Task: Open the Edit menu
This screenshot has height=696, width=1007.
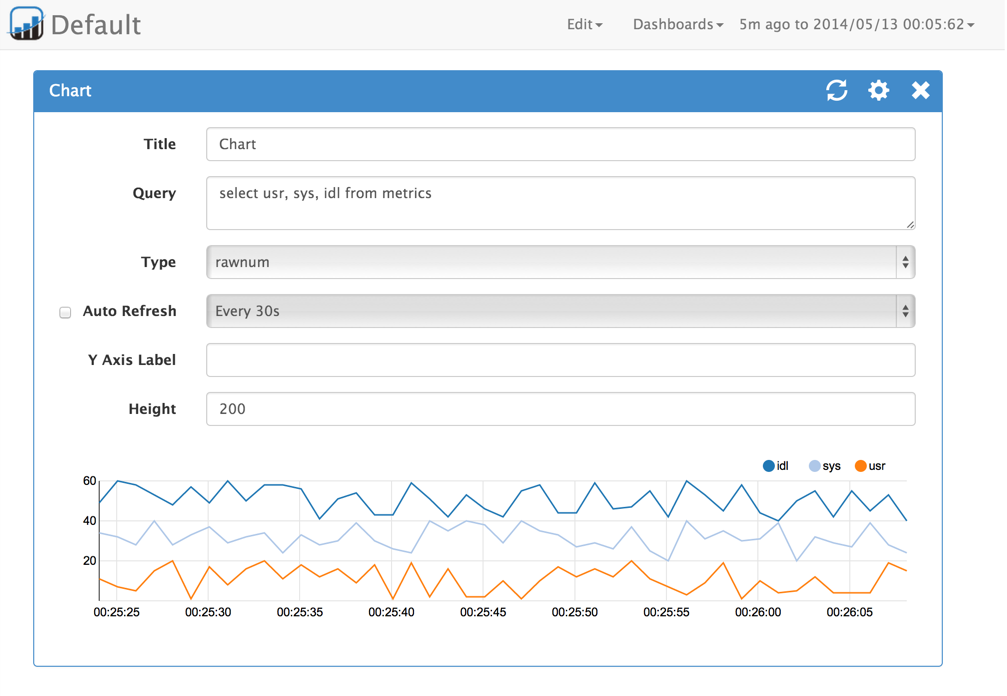Action: [x=584, y=24]
